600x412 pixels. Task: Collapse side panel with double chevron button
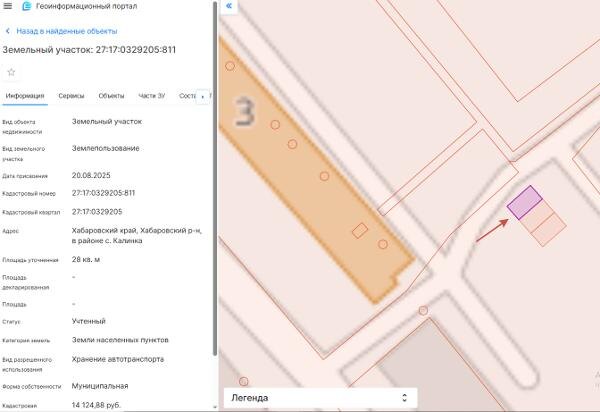coord(229,6)
